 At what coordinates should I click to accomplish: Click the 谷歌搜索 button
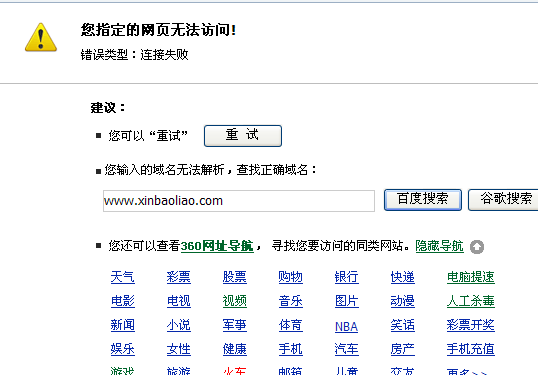pyautogui.click(x=504, y=200)
